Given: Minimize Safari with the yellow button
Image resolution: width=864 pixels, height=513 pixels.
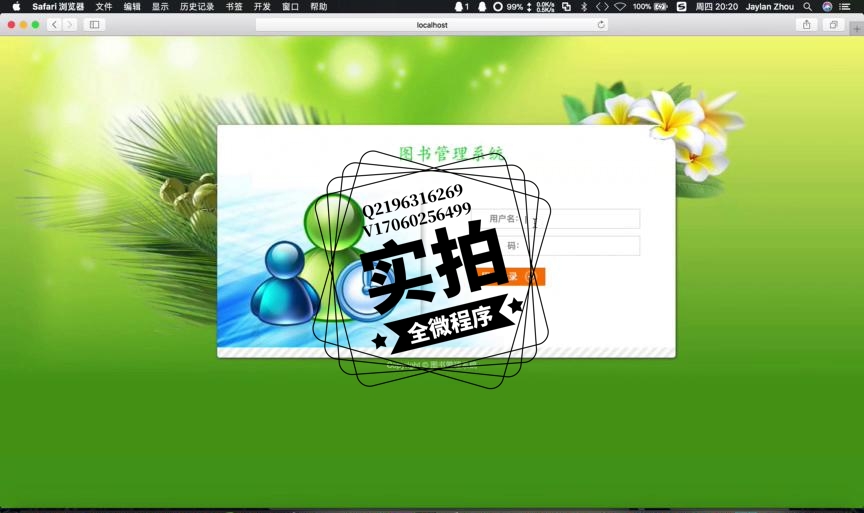Looking at the screenshot, I should (23, 25).
